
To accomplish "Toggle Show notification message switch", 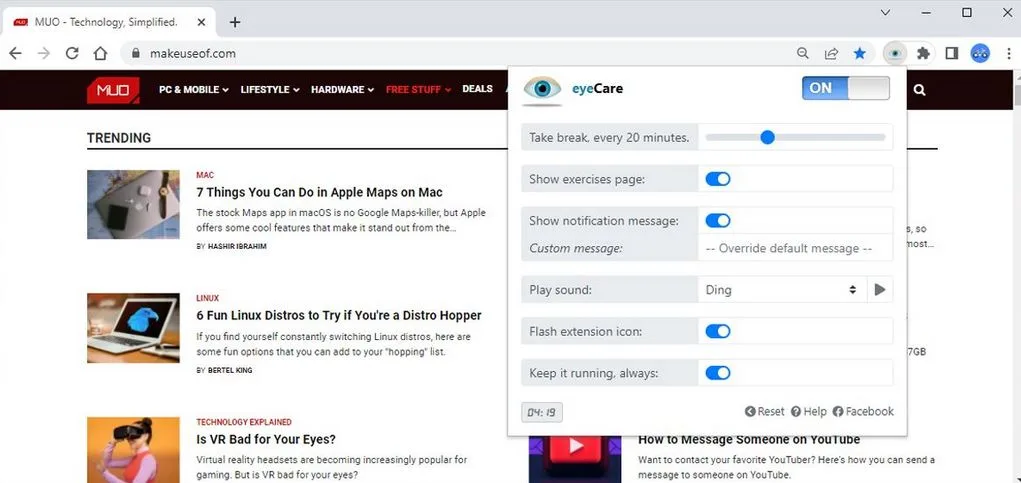I will tap(718, 221).
